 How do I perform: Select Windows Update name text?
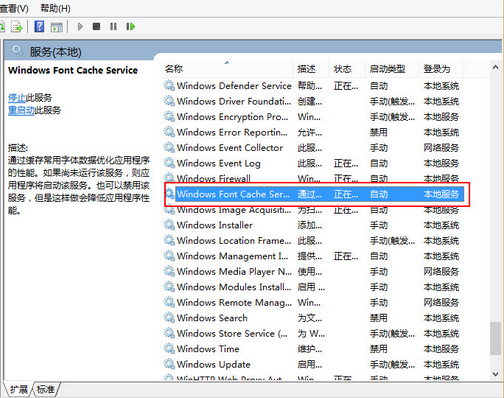(x=213, y=364)
